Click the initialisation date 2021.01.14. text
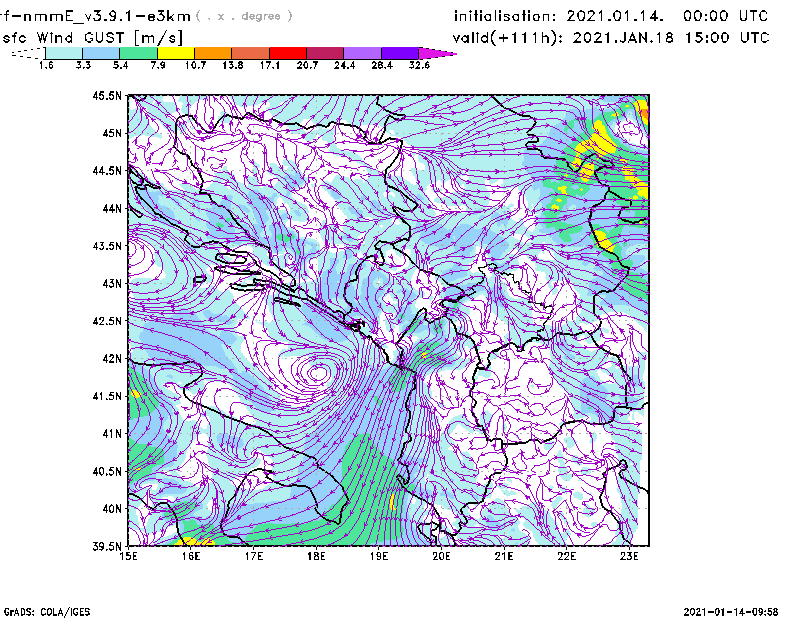The height and width of the screenshot is (618, 800). point(615,16)
